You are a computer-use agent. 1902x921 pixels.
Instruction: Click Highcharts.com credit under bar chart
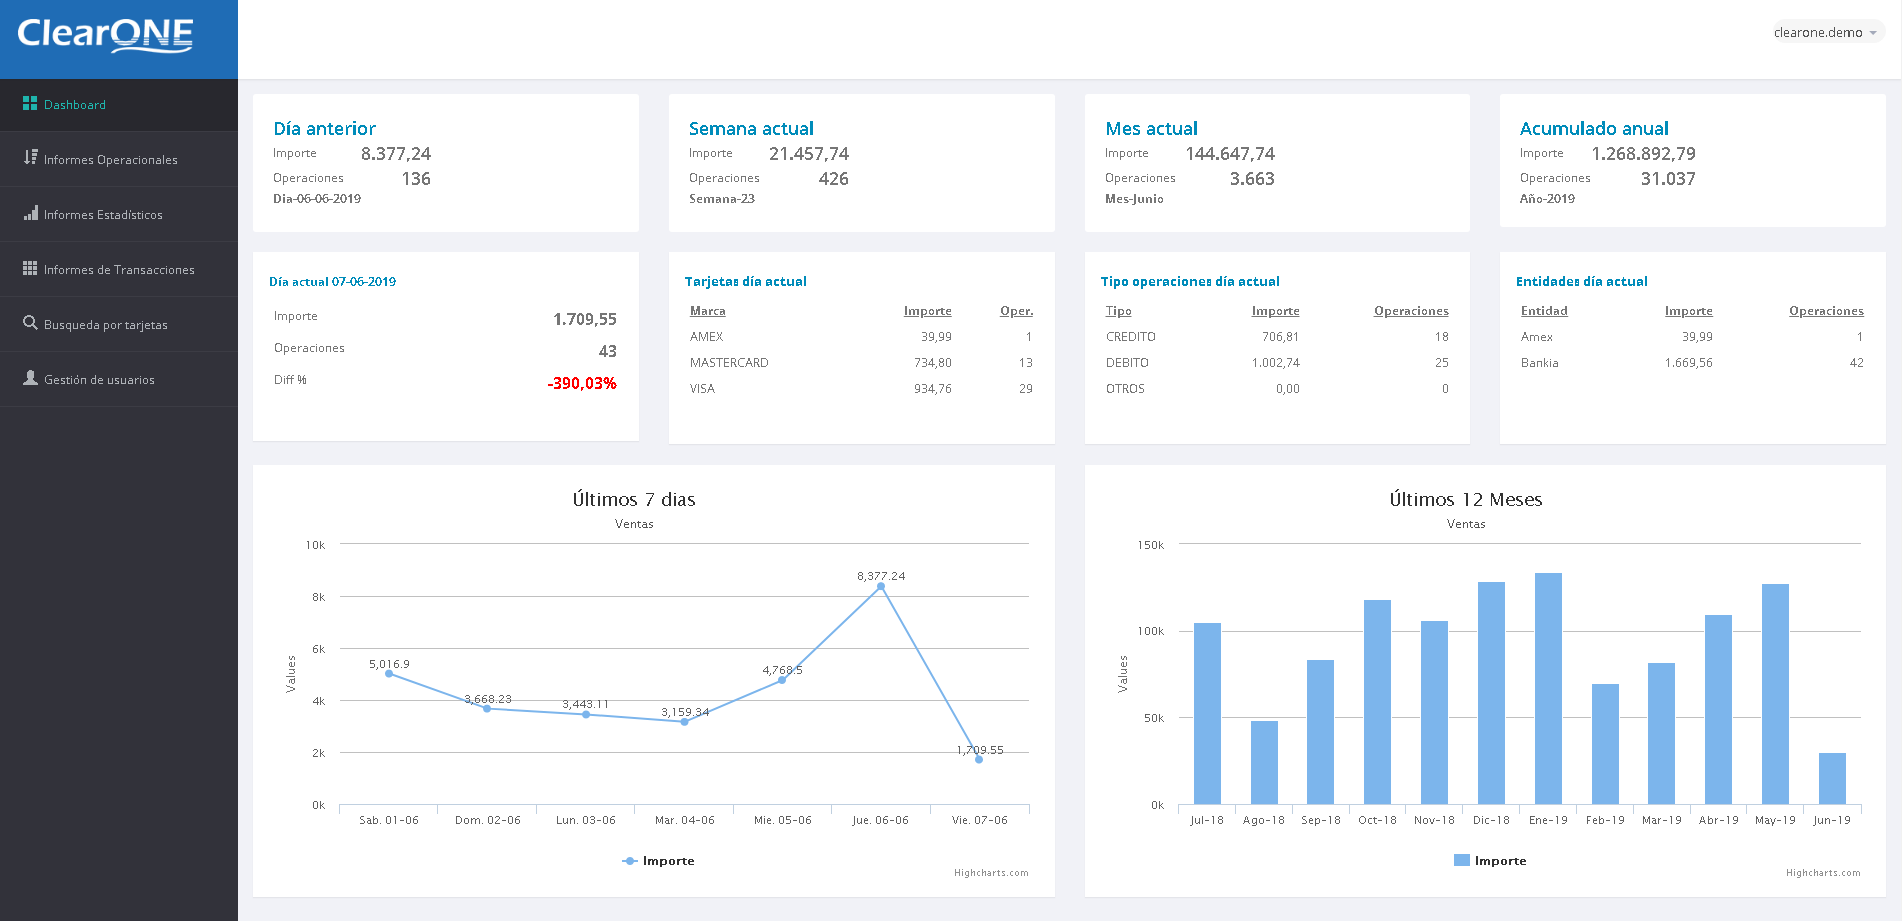pyautogui.click(x=1823, y=873)
